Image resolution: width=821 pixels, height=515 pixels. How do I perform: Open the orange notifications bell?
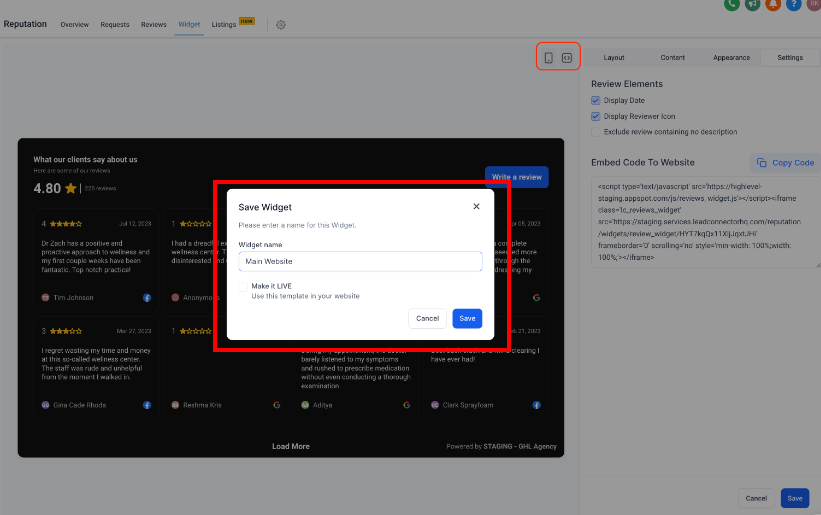[773, 4]
